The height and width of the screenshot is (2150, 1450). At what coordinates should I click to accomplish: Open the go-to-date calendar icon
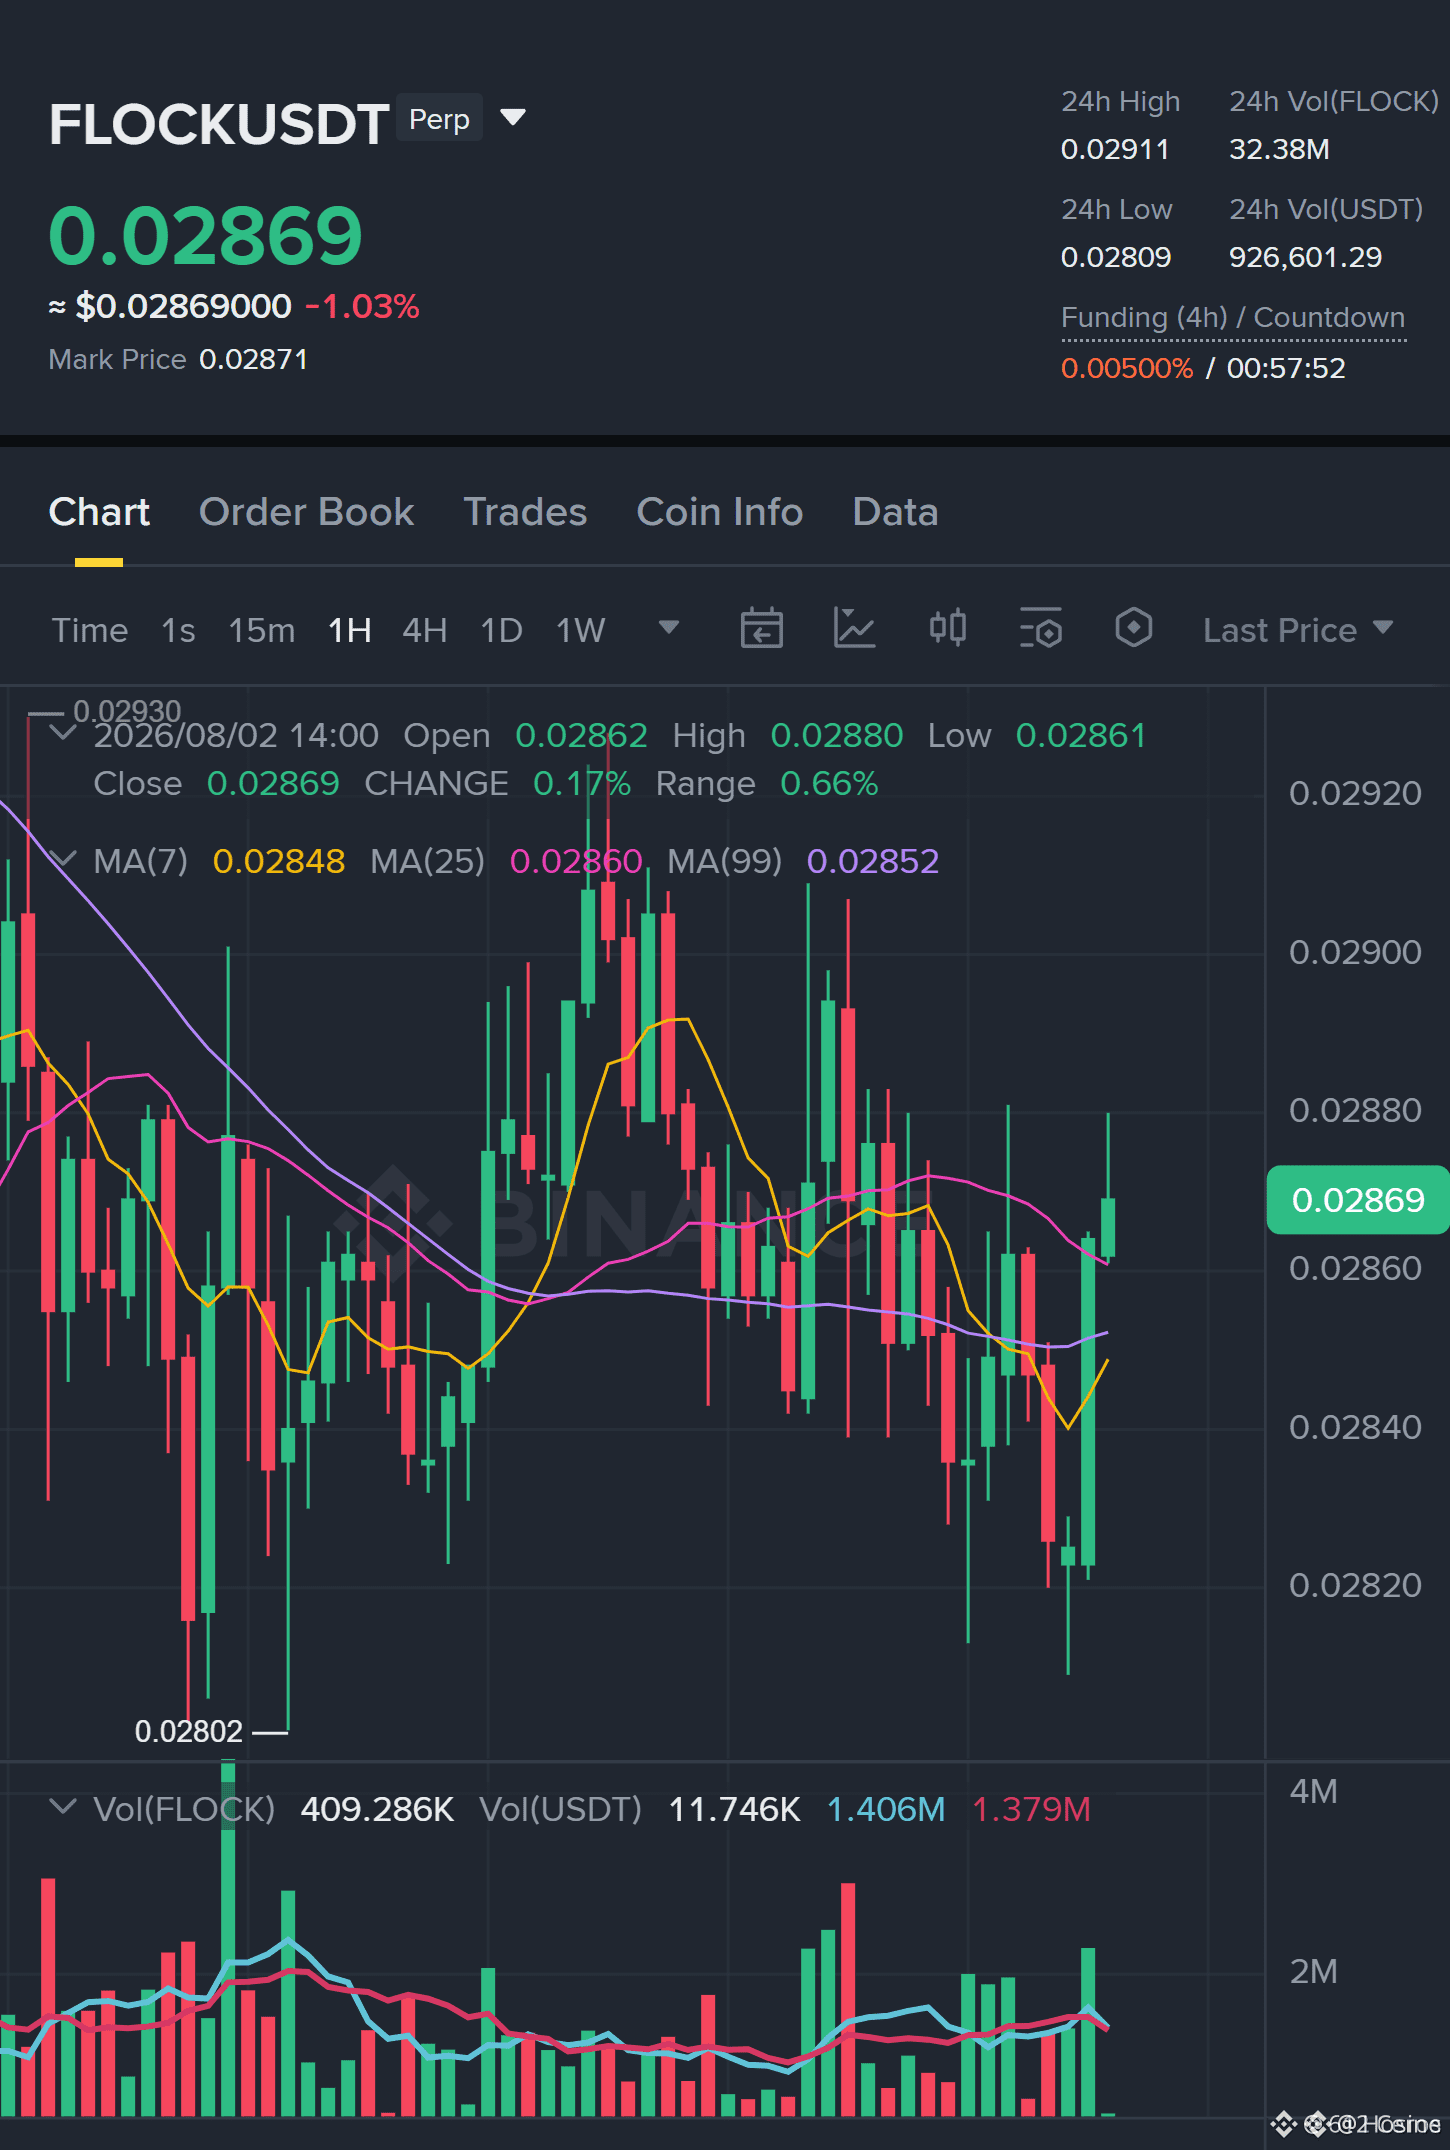click(x=761, y=628)
